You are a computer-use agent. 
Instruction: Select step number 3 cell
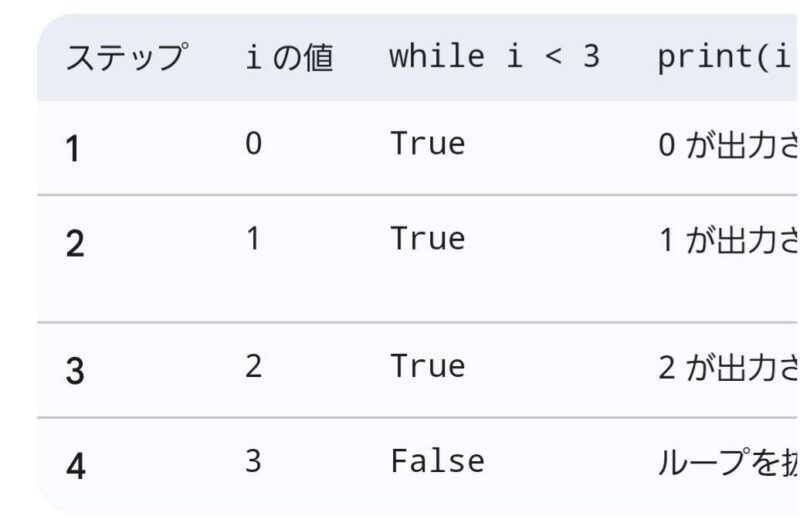[74, 371]
